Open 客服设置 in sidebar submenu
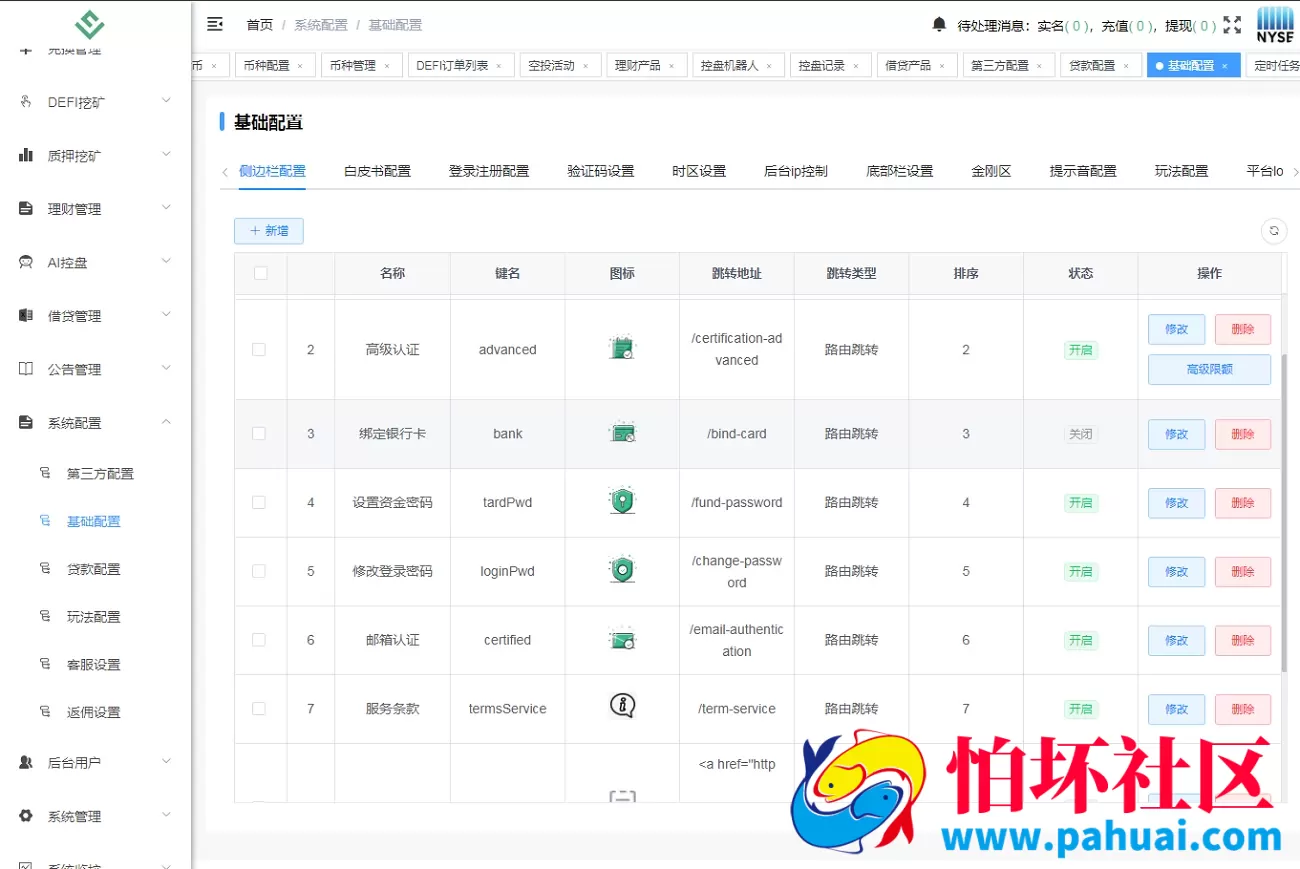The height and width of the screenshot is (869, 1300). (x=95, y=664)
